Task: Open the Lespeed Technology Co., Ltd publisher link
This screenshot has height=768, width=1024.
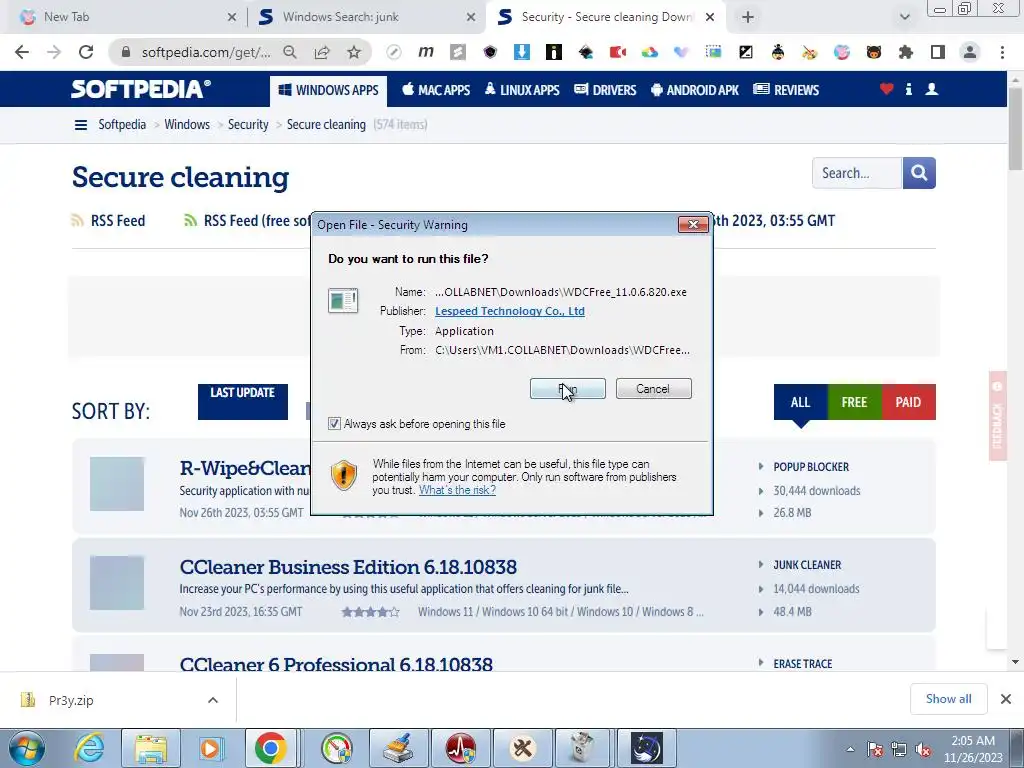Action: [x=509, y=311]
